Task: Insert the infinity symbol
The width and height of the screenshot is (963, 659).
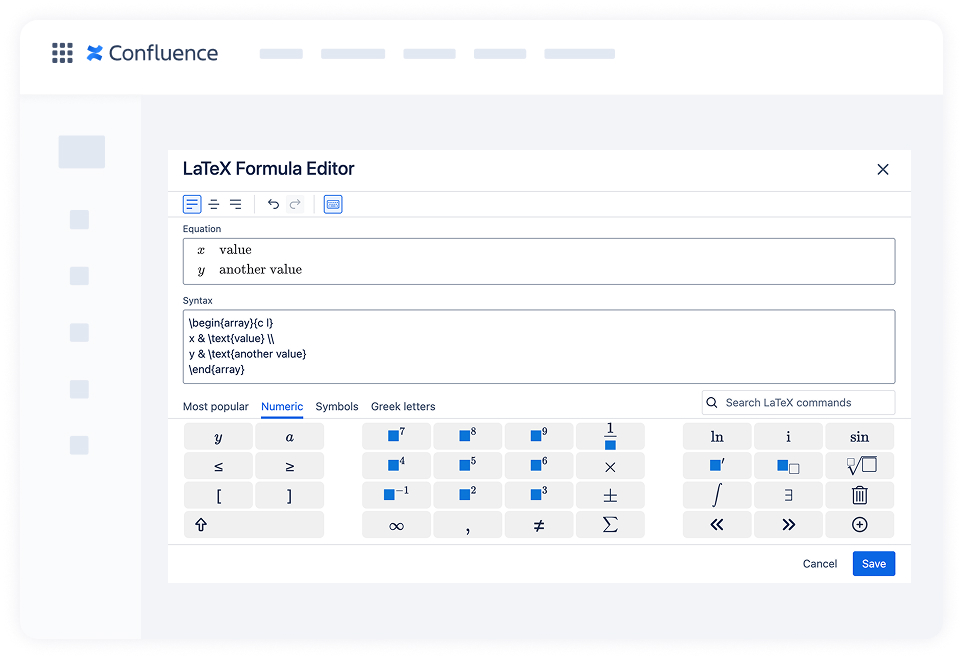Action: pos(396,525)
